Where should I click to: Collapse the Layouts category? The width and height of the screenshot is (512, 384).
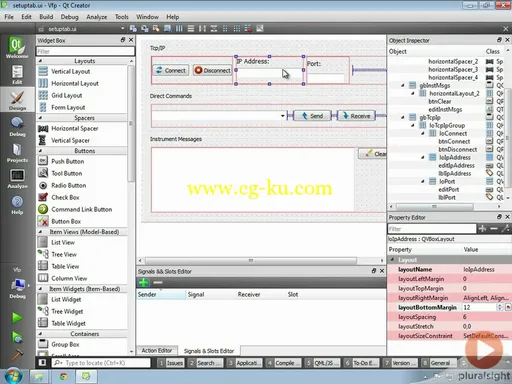pos(40,61)
